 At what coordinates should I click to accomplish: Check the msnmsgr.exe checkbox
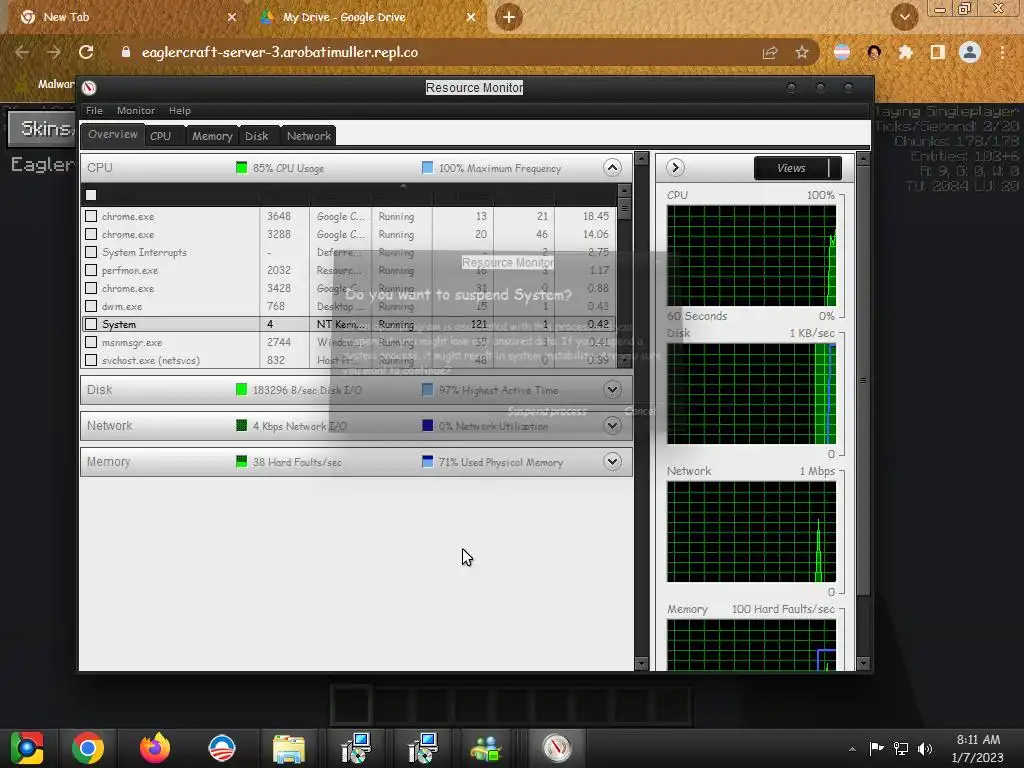[x=91, y=342]
